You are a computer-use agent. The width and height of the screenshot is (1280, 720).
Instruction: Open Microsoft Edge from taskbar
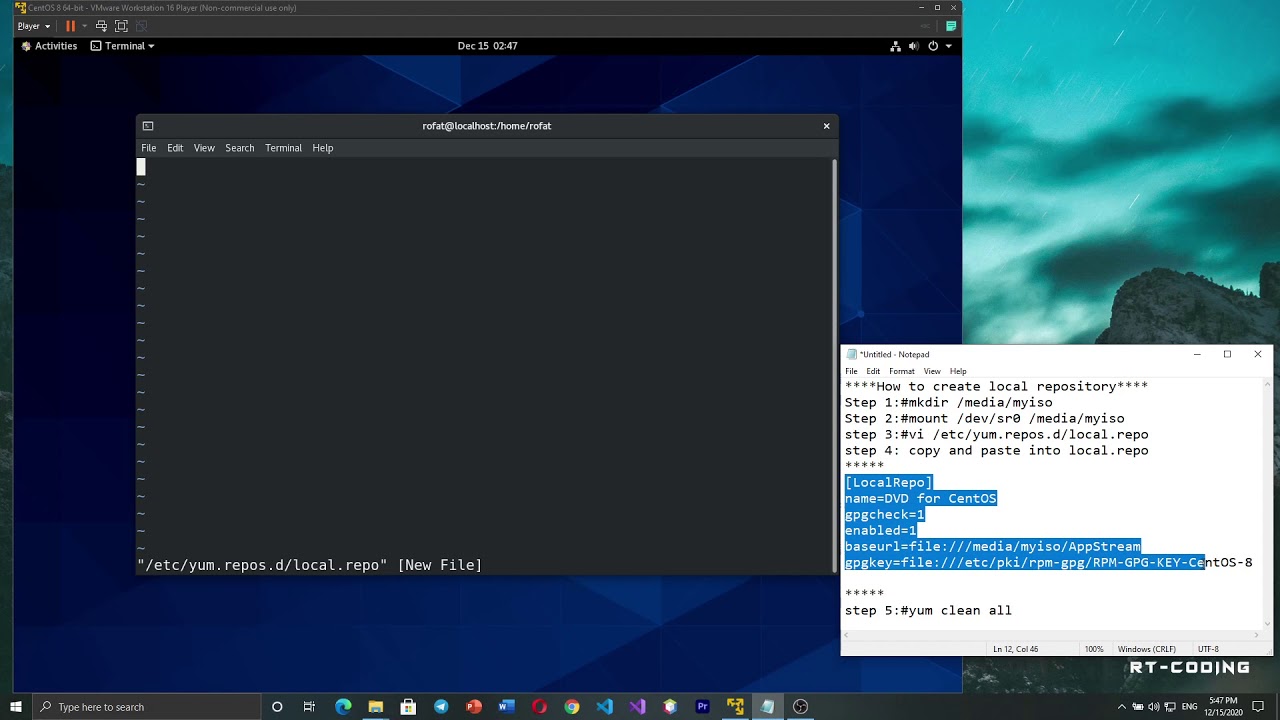click(343, 707)
